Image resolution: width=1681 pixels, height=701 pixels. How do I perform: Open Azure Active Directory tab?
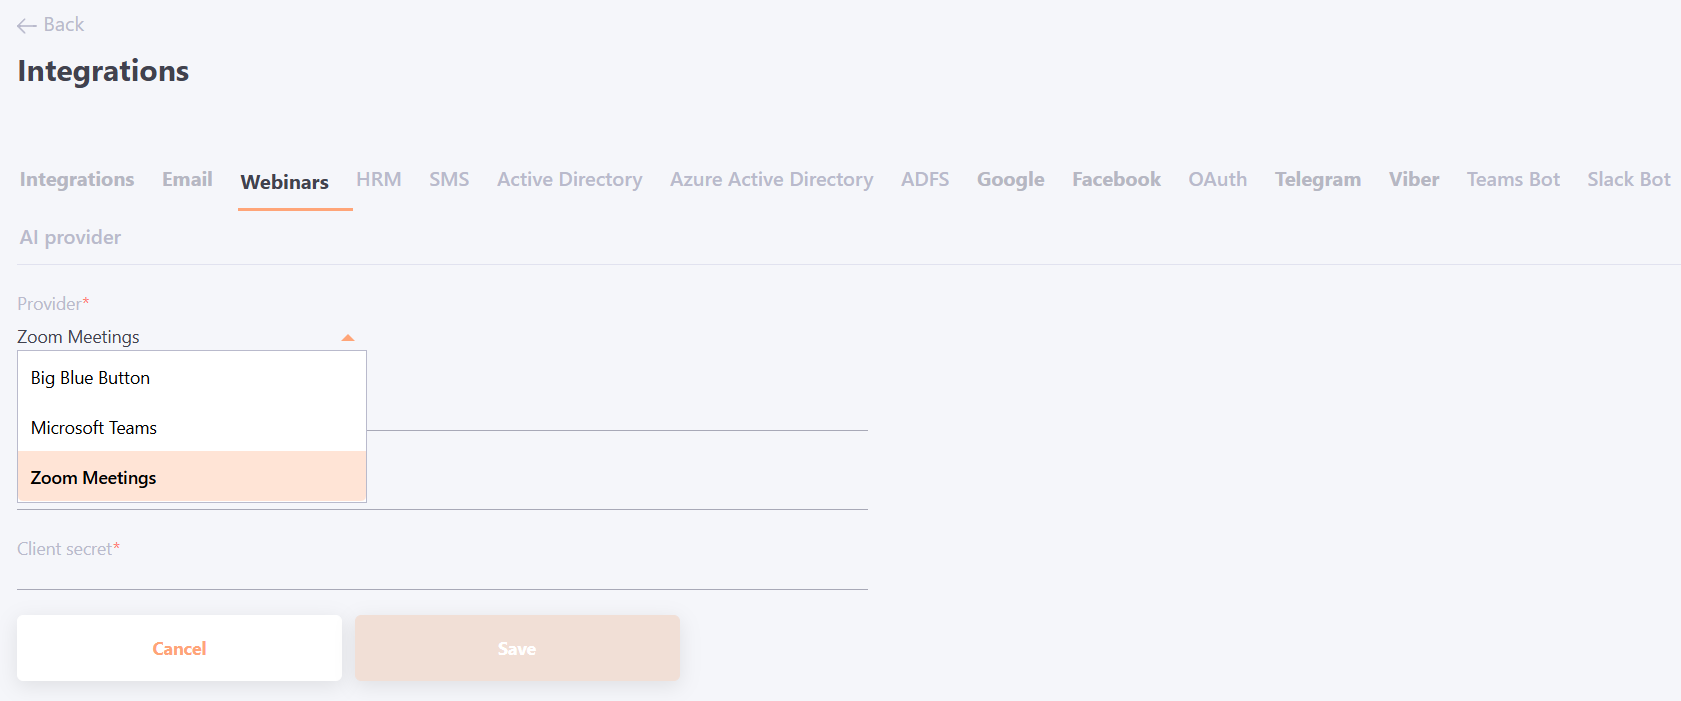[771, 180]
